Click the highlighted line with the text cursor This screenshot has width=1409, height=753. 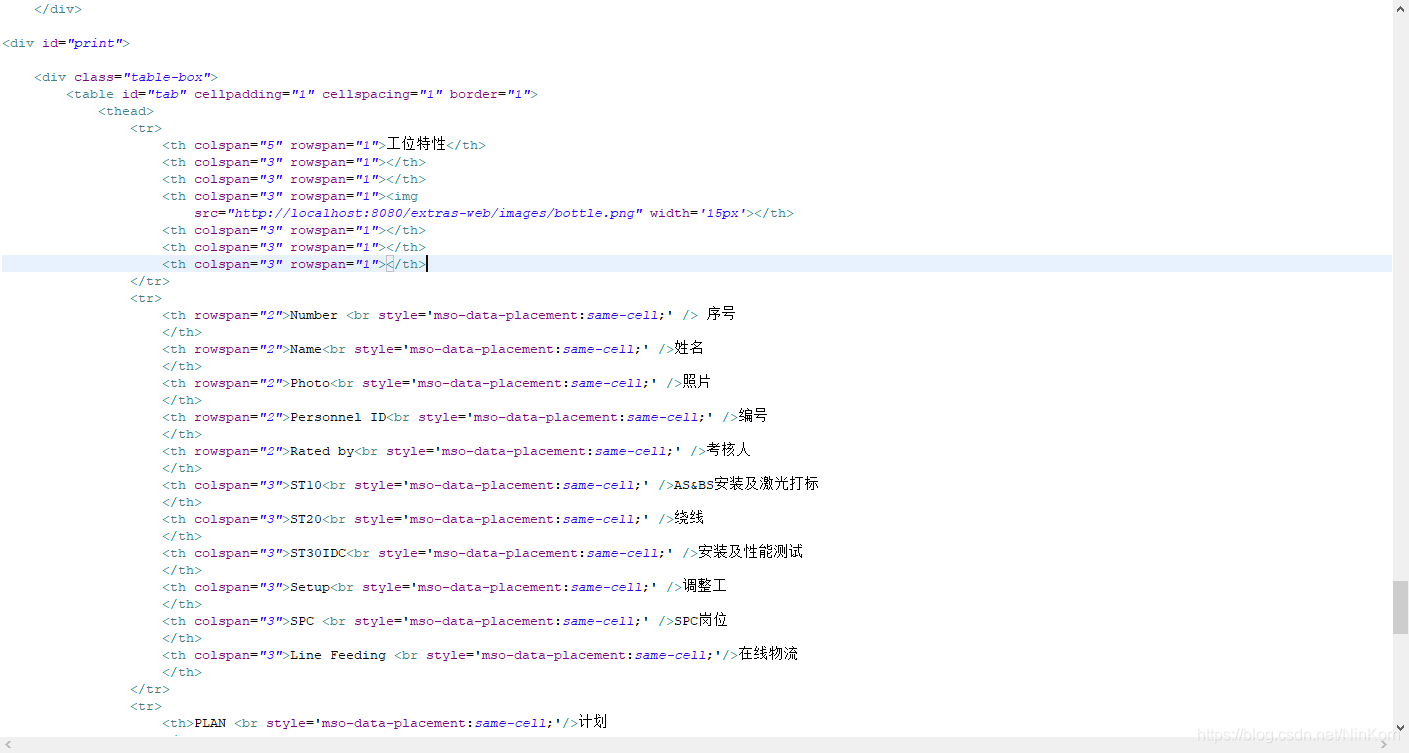click(x=696, y=264)
